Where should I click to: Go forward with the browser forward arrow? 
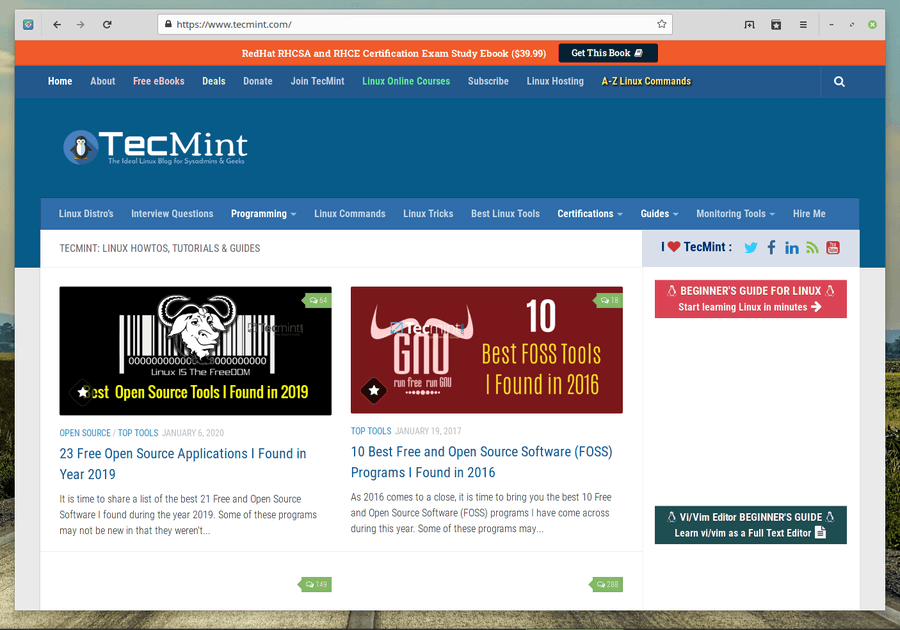coord(80,25)
